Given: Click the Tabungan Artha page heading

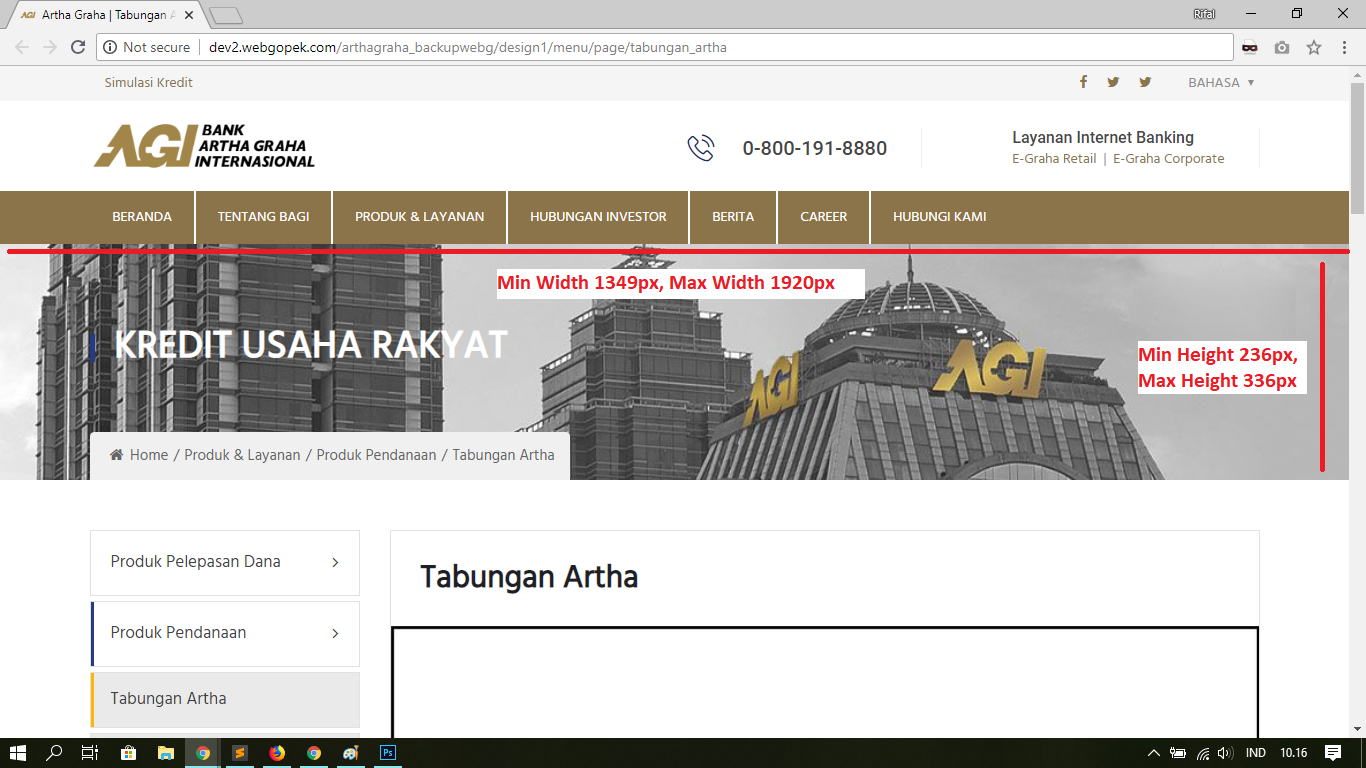Looking at the screenshot, I should pyautogui.click(x=529, y=577).
